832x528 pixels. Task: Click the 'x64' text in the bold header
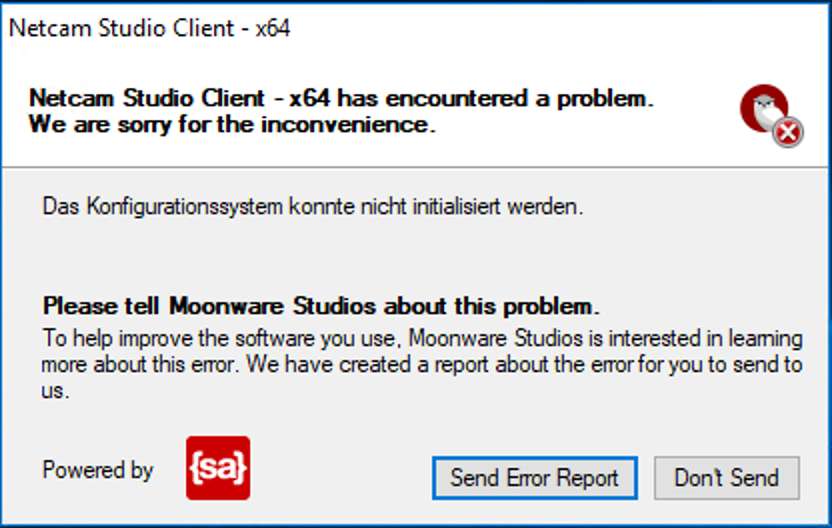click(309, 98)
